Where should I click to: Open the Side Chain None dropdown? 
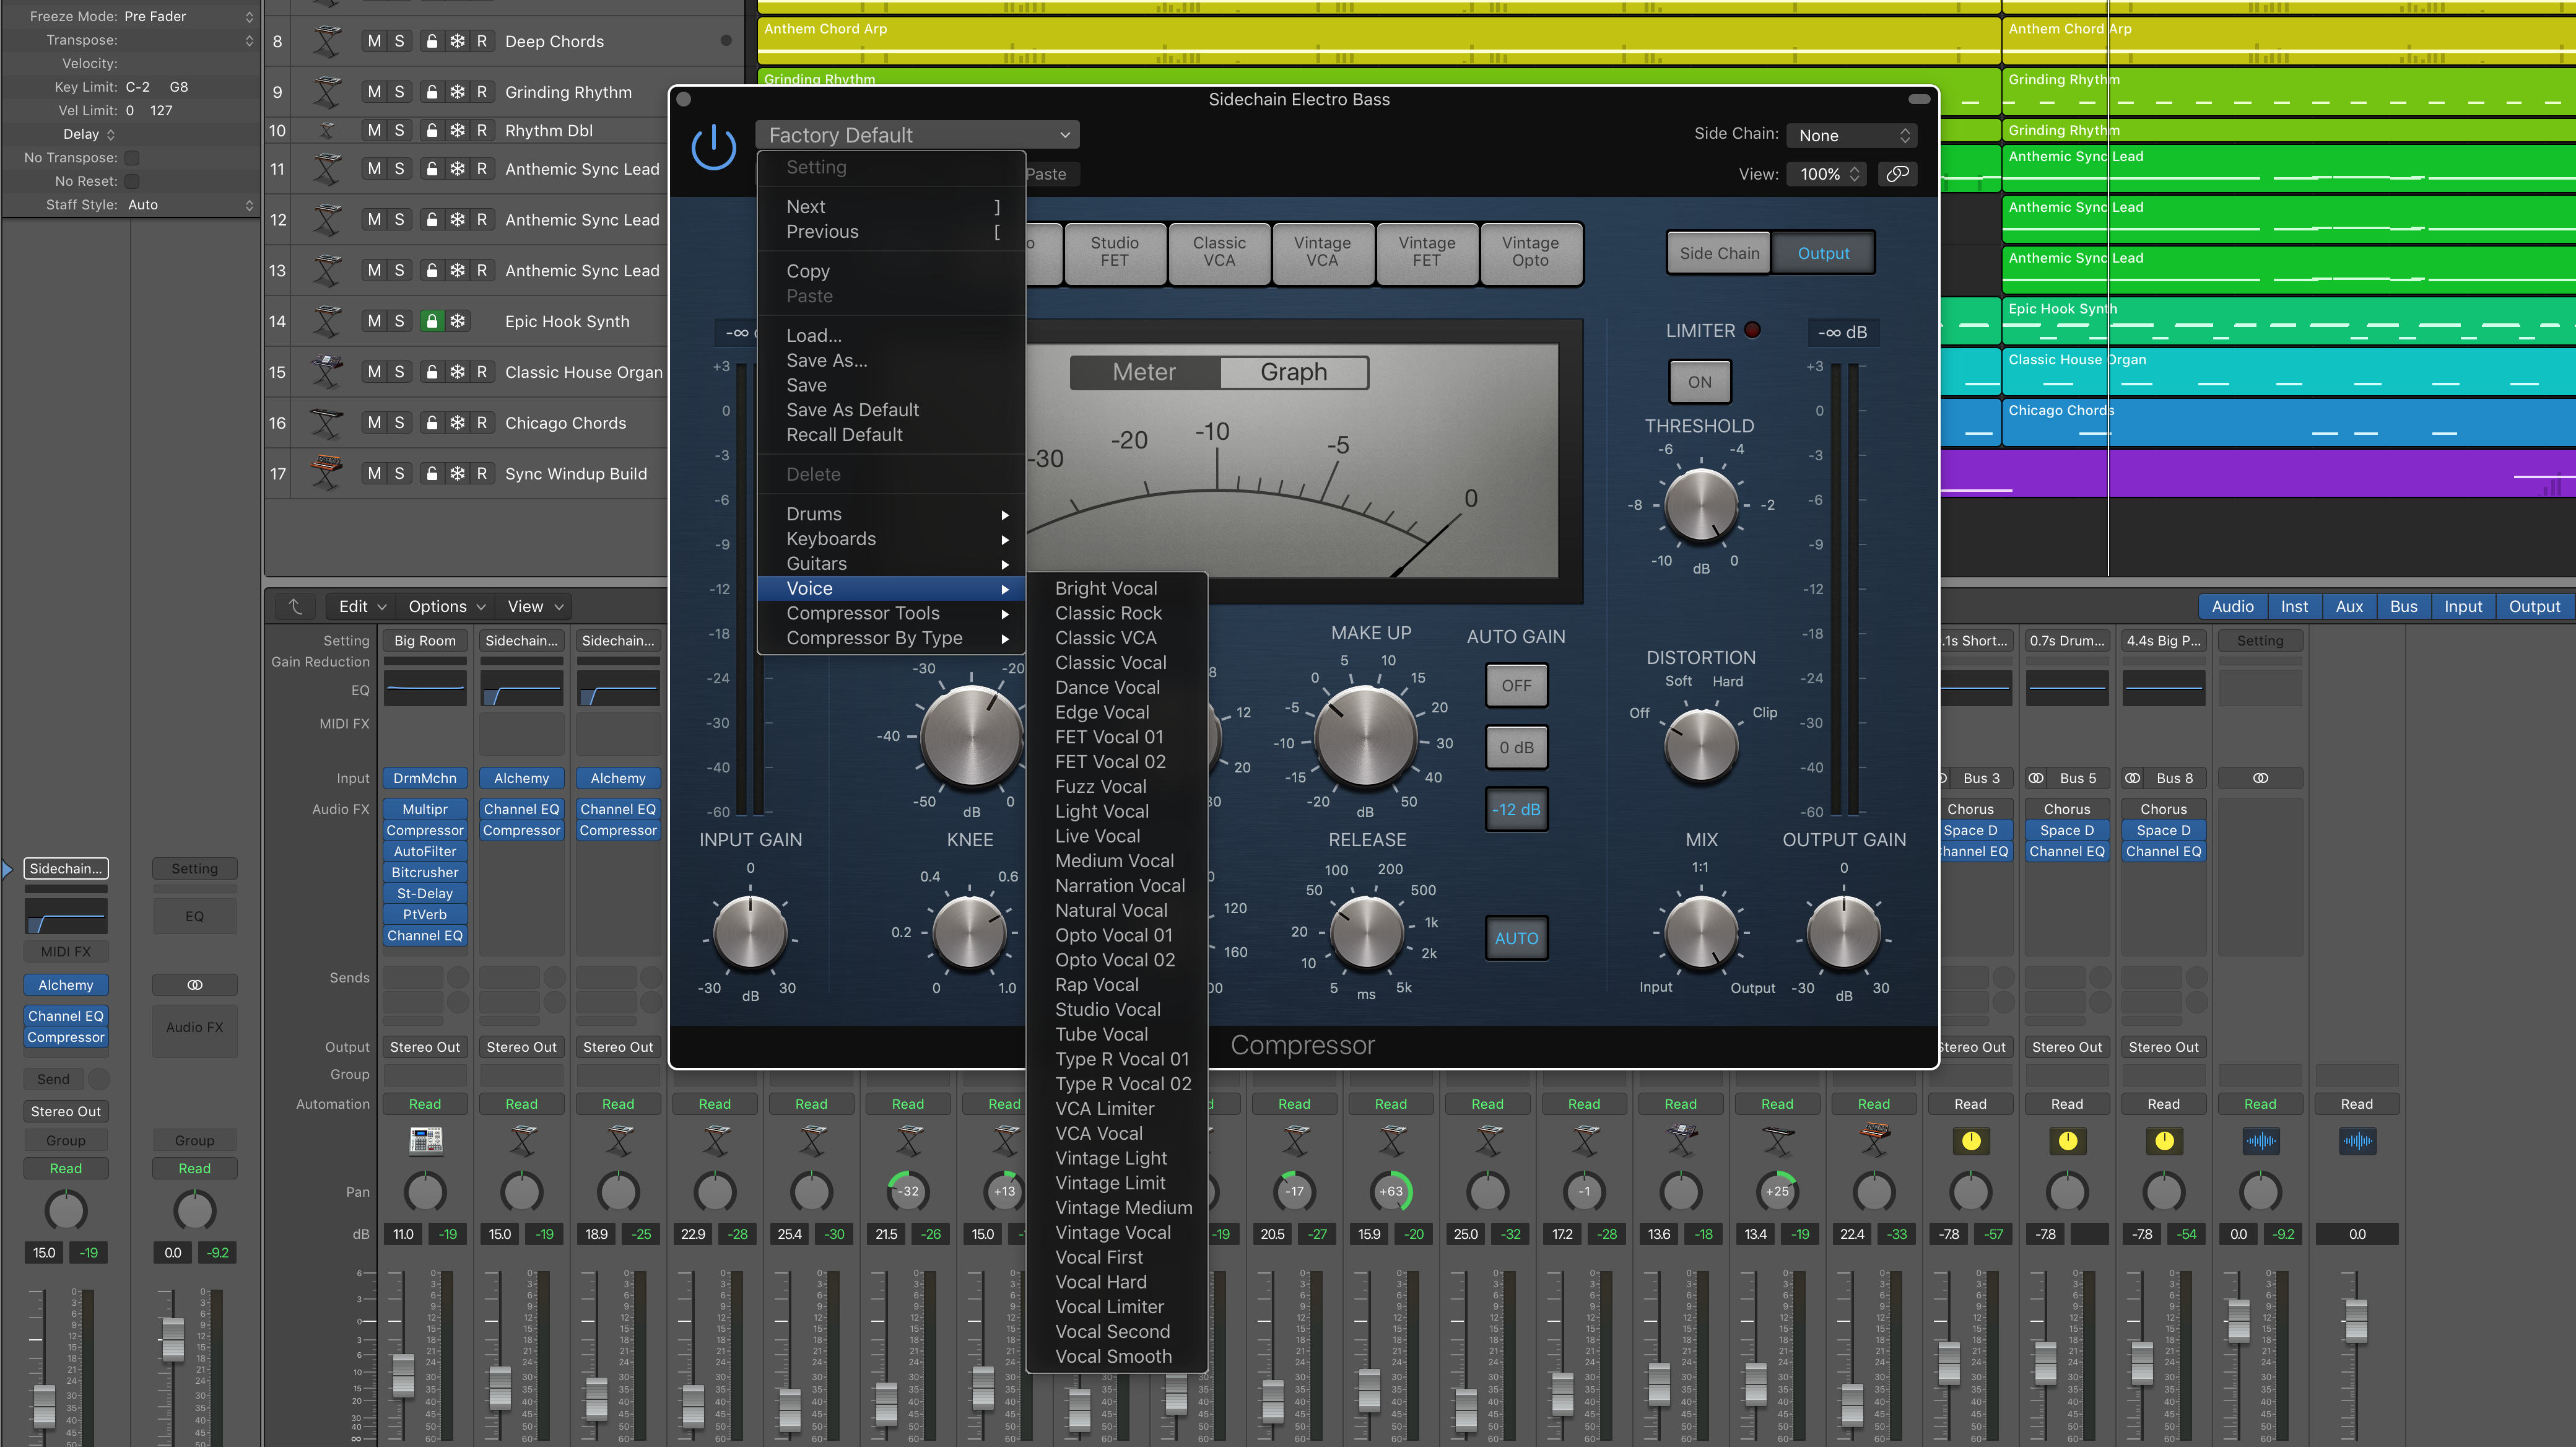(x=1850, y=135)
